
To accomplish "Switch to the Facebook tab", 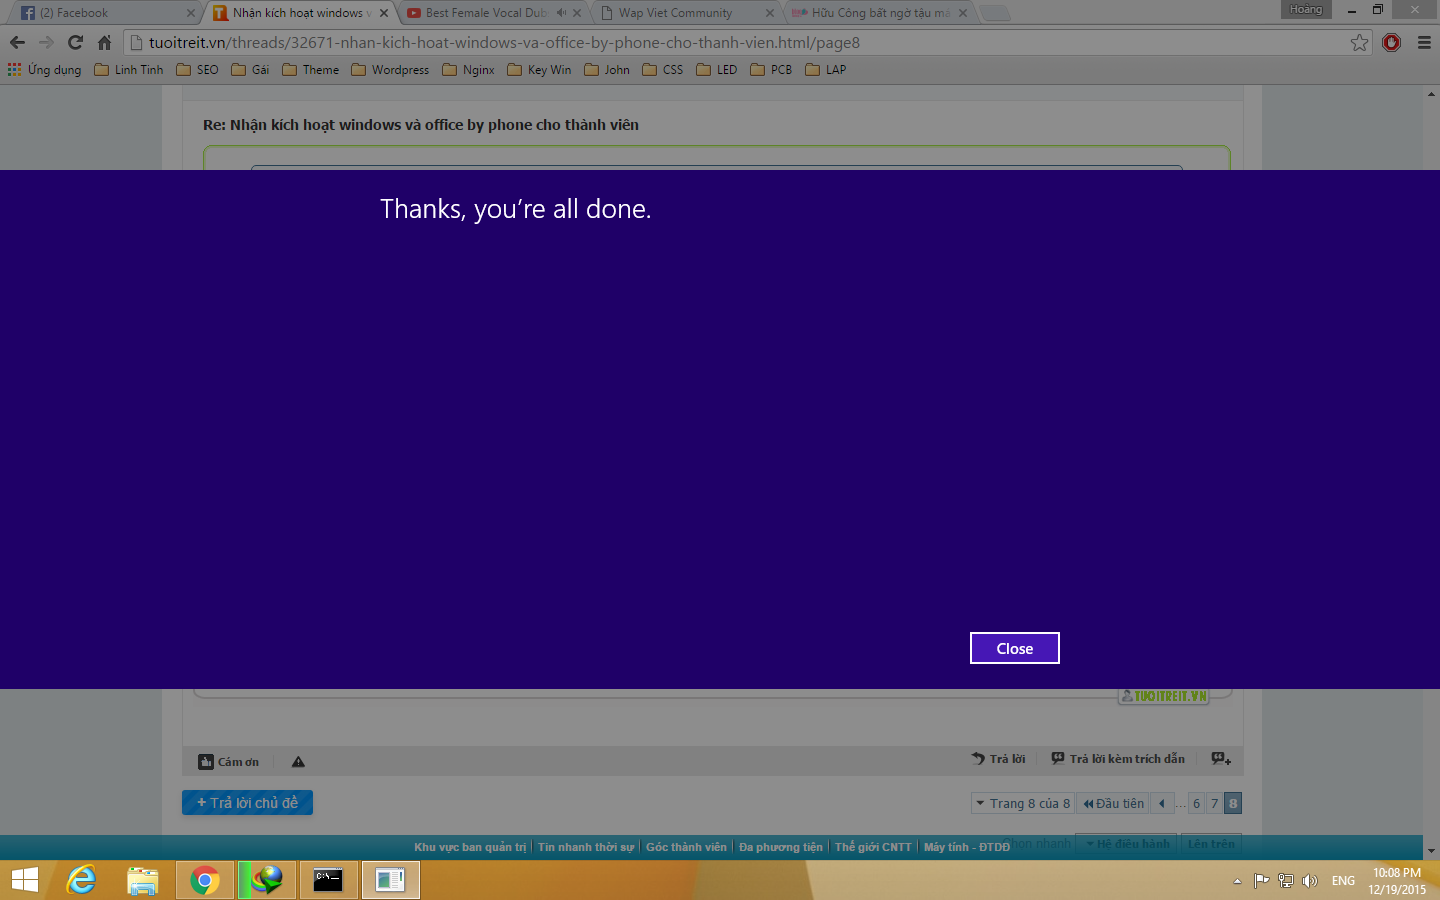I will (105, 13).
